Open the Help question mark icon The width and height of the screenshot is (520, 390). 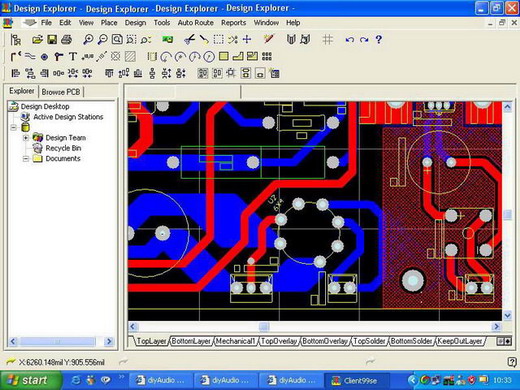378,40
